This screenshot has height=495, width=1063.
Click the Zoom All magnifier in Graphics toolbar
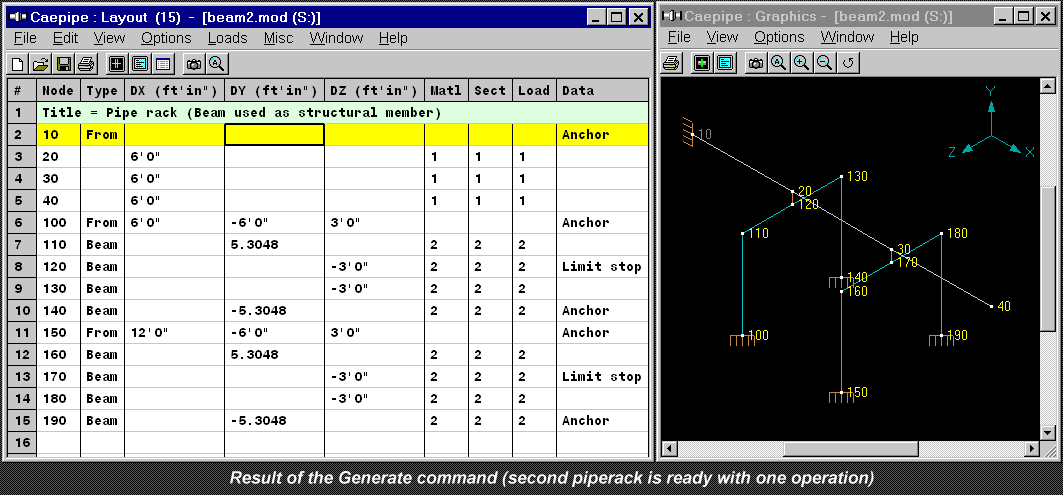[778, 63]
